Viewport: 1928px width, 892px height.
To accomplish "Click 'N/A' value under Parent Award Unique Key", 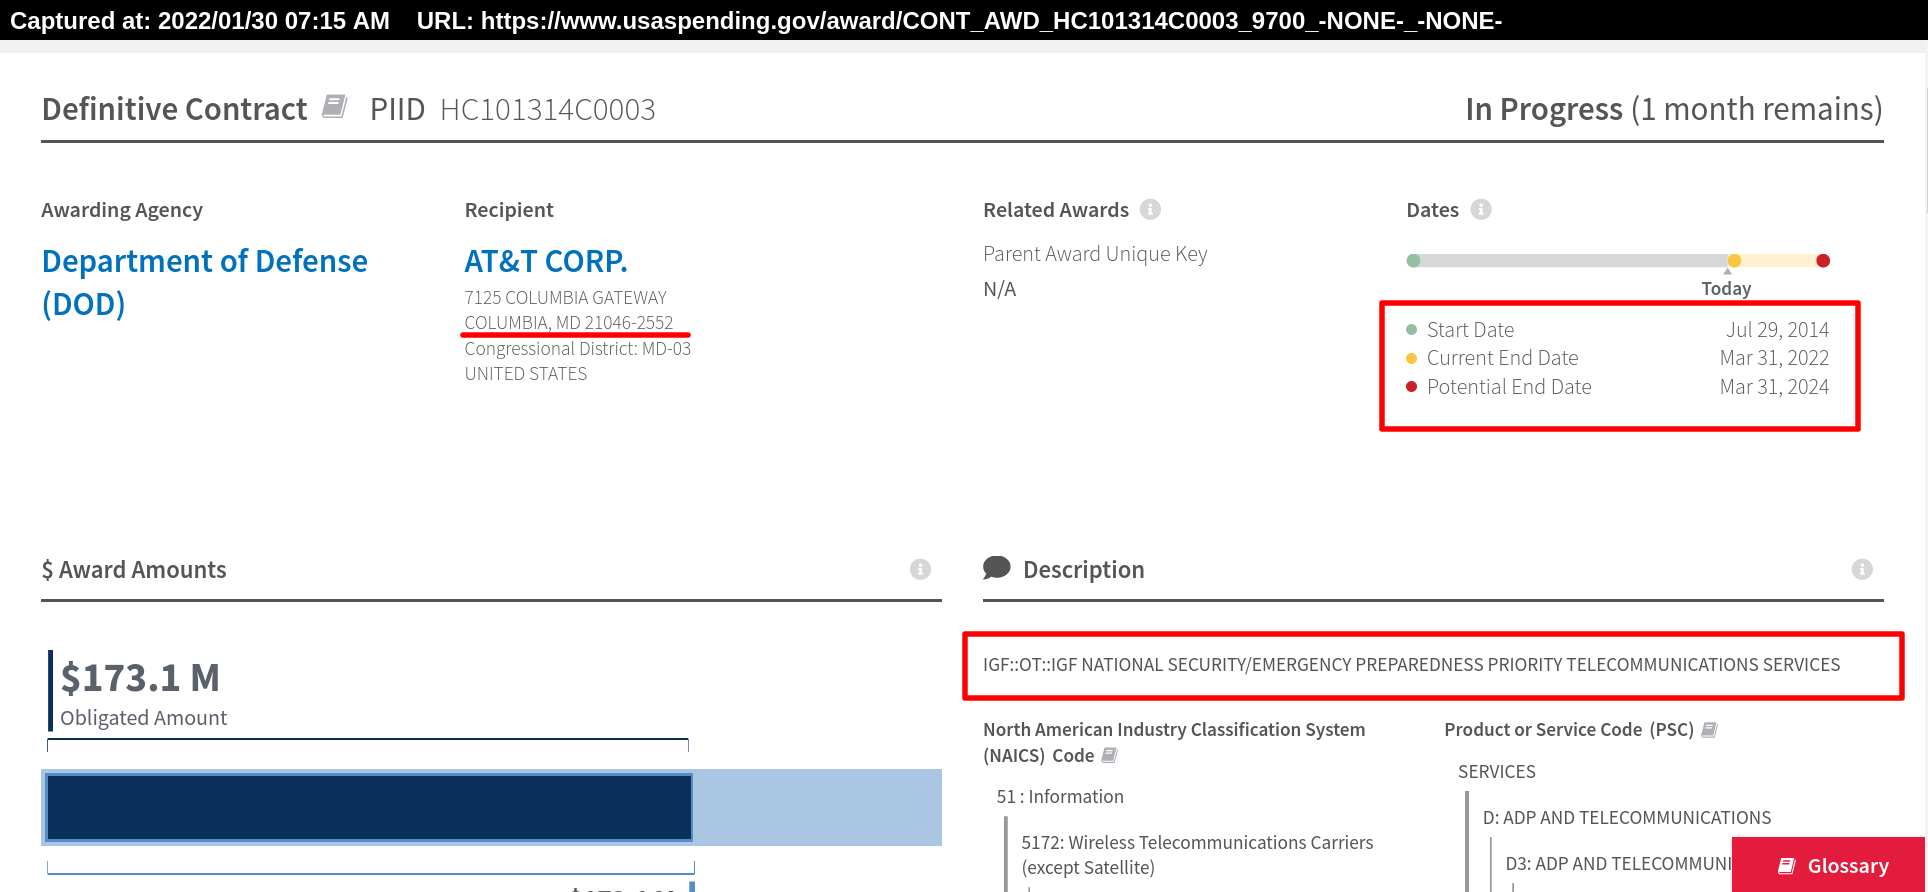I will click(x=1000, y=289).
